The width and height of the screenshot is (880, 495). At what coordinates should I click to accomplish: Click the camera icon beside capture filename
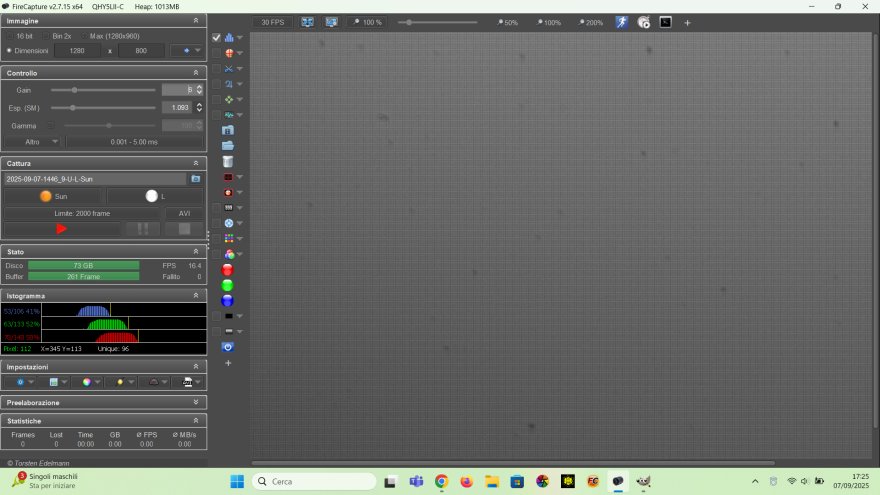196,179
